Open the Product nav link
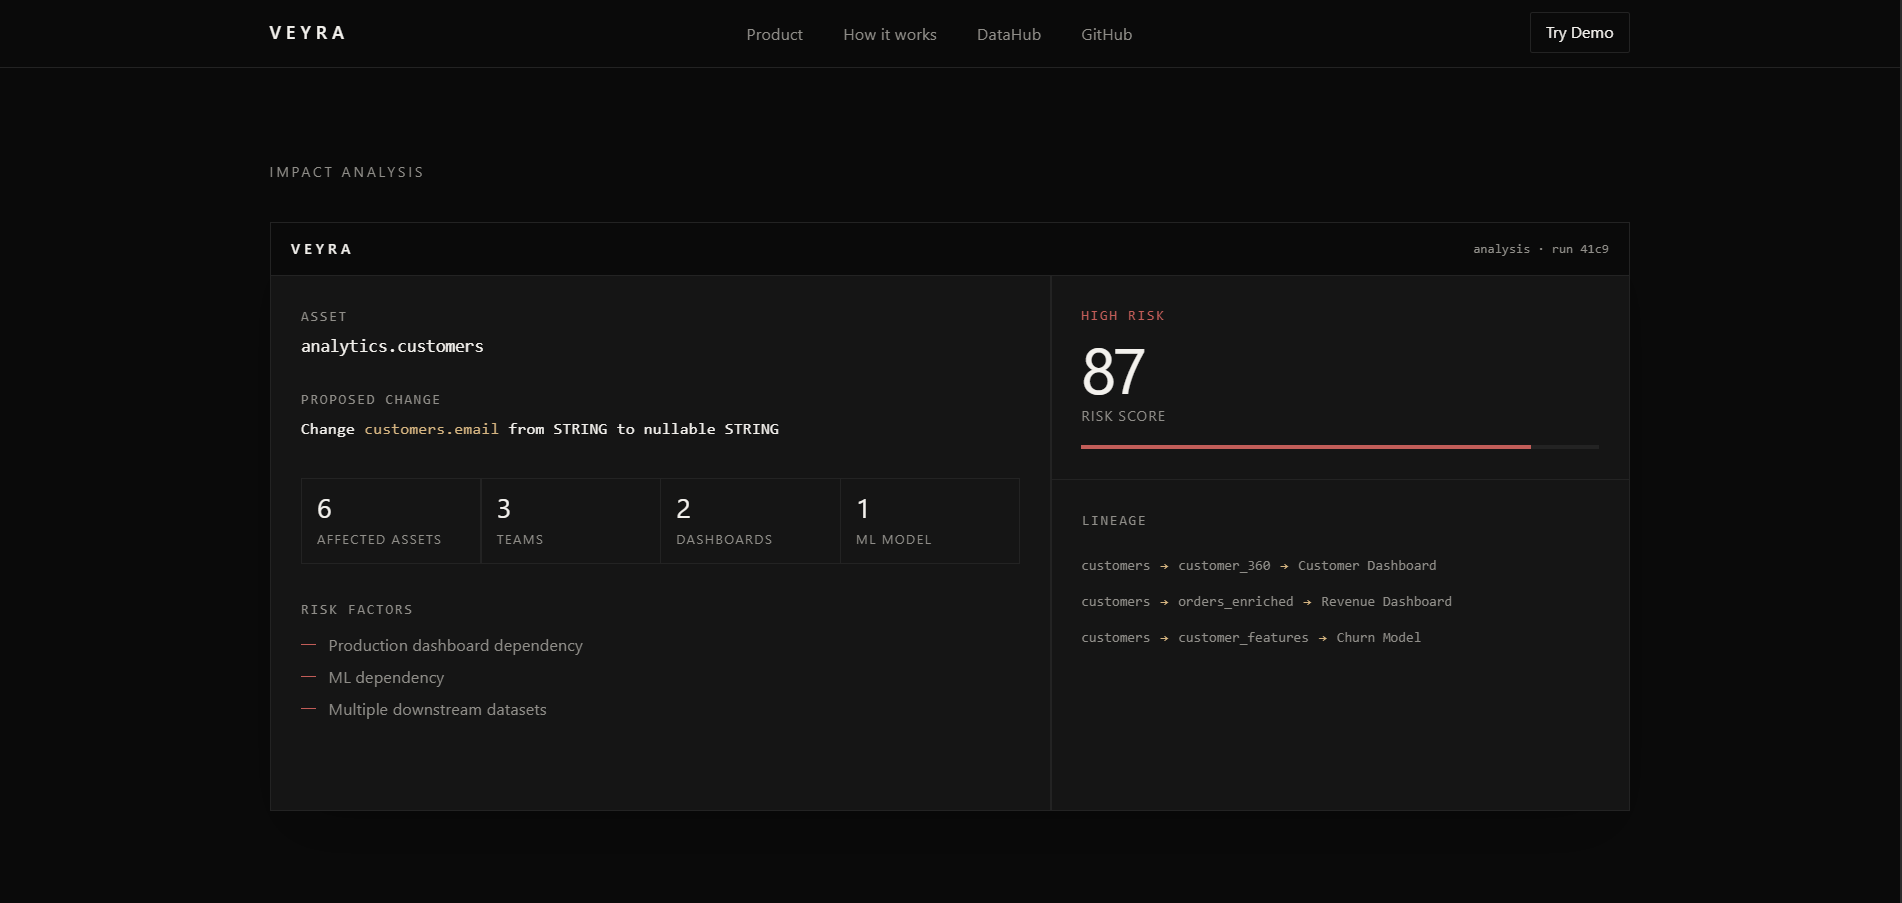1902x903 pixels. (774, 34)
